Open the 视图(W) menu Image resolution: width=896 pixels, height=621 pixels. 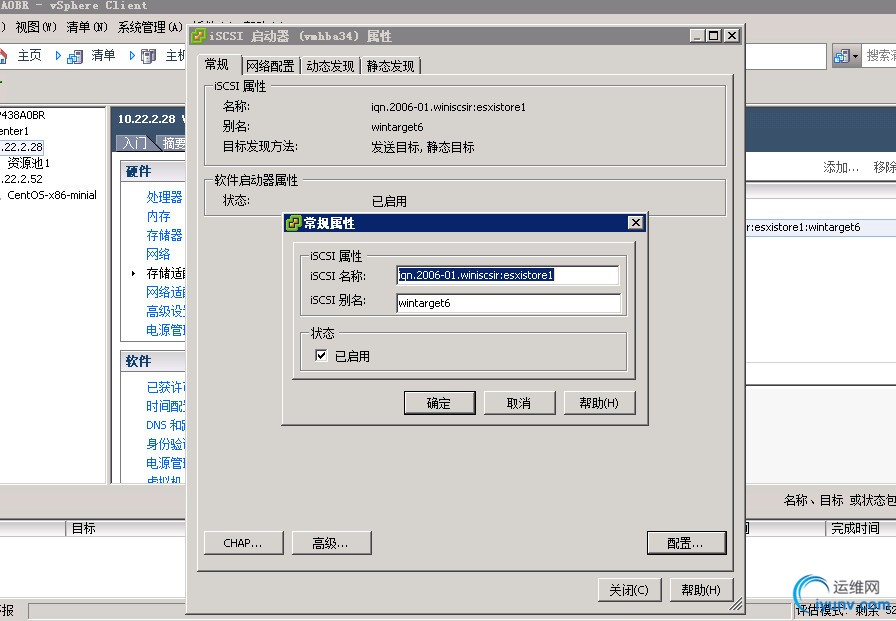[x=36, y=27]
